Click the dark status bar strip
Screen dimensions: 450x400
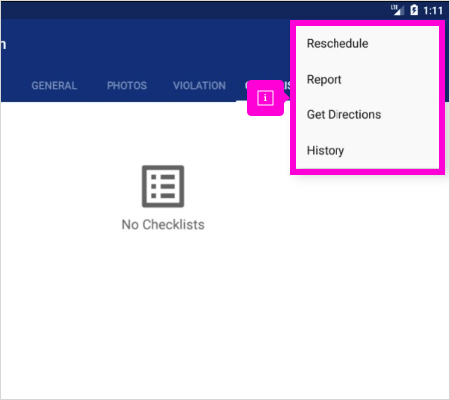coord(193,10)
